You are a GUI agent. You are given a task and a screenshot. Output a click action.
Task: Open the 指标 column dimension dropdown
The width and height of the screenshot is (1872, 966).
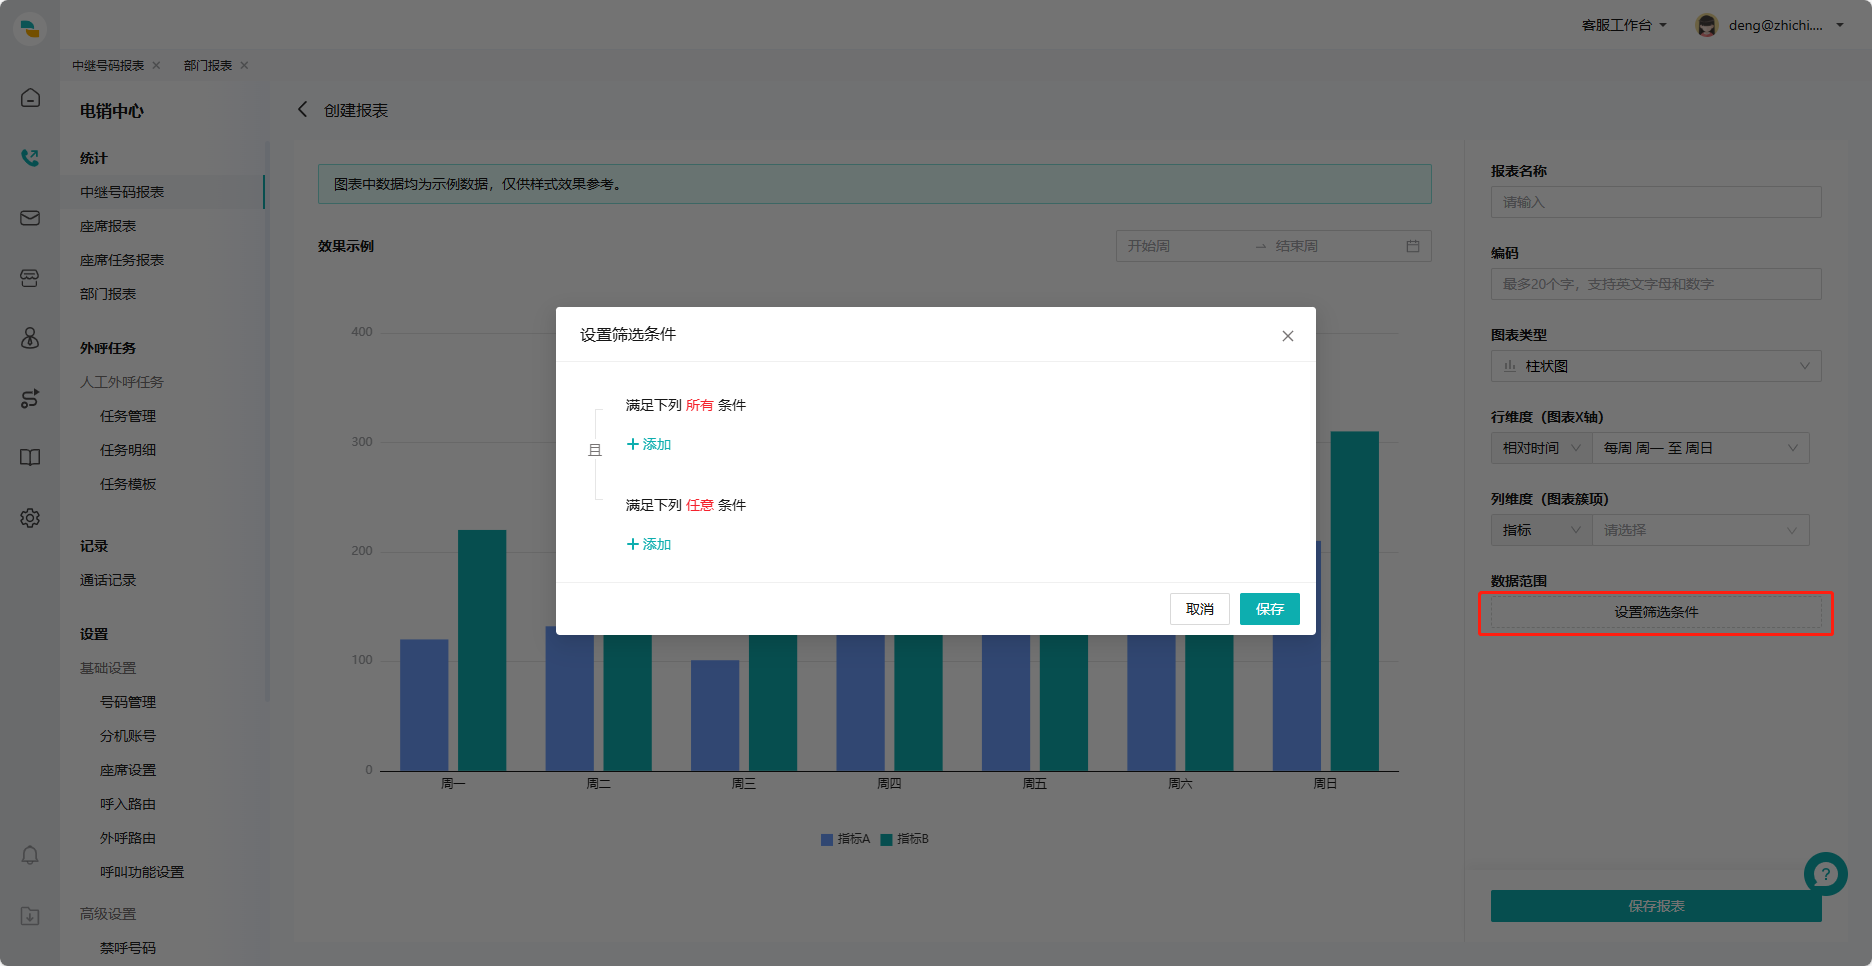(1541, 530)
